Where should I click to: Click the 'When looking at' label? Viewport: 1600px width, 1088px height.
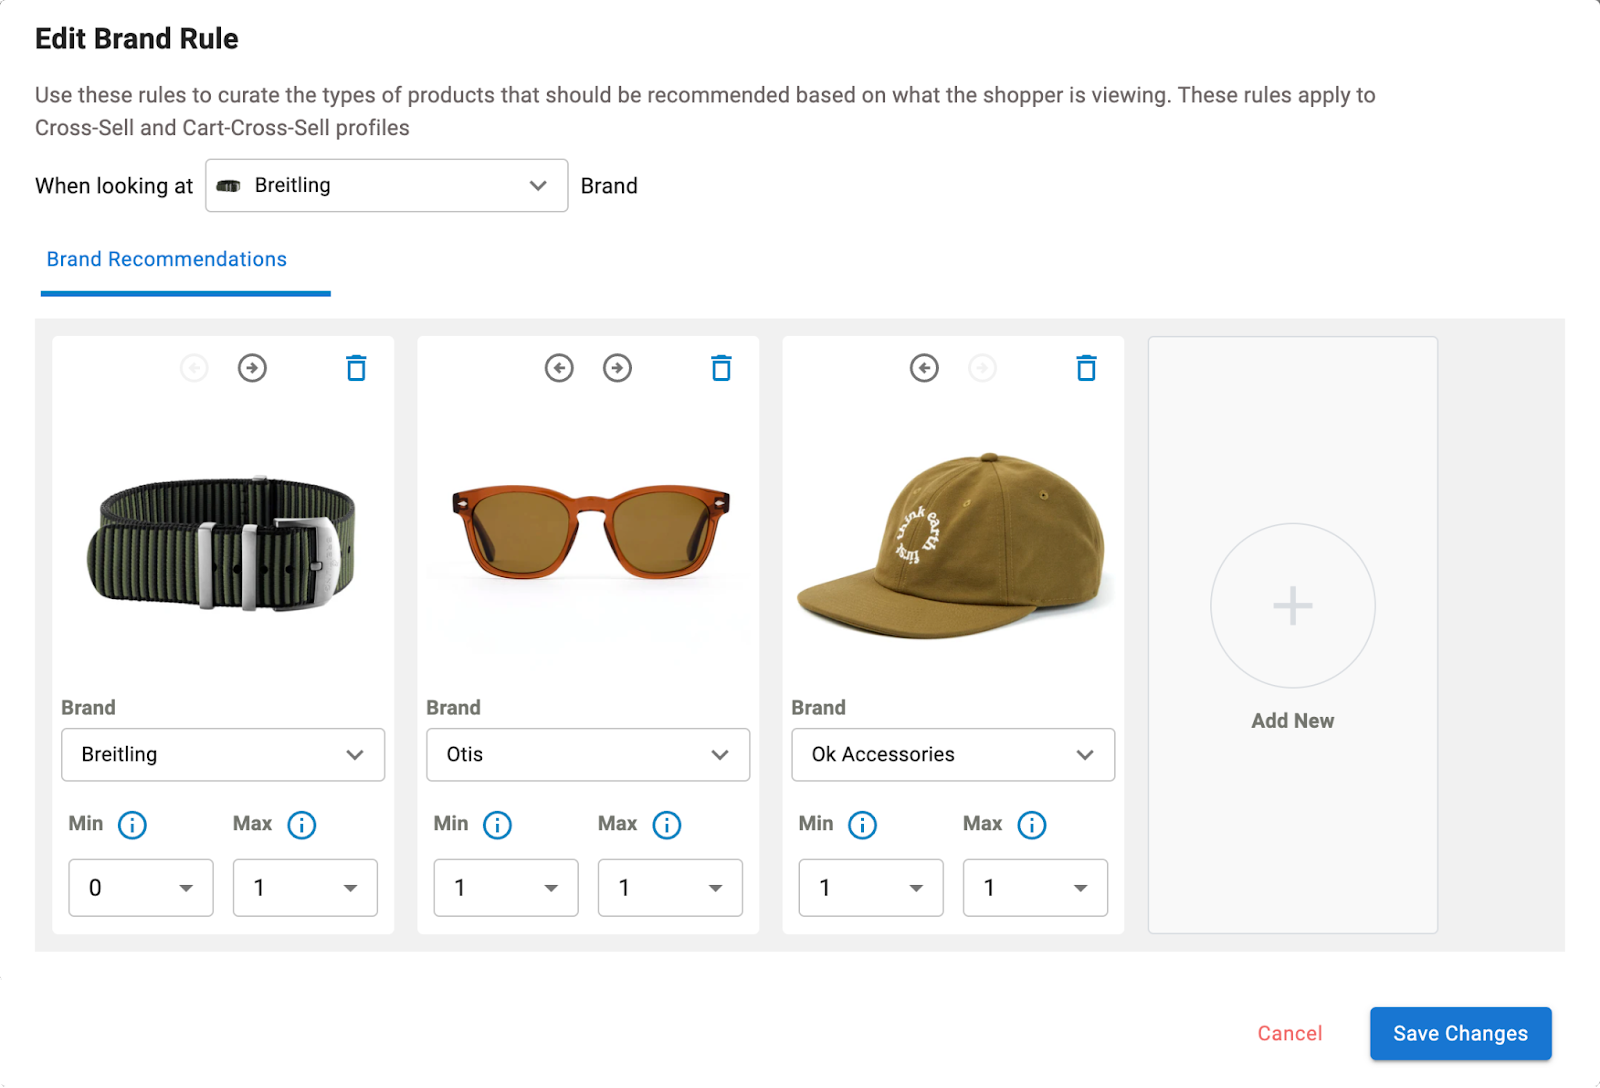[x=114, y=186]
